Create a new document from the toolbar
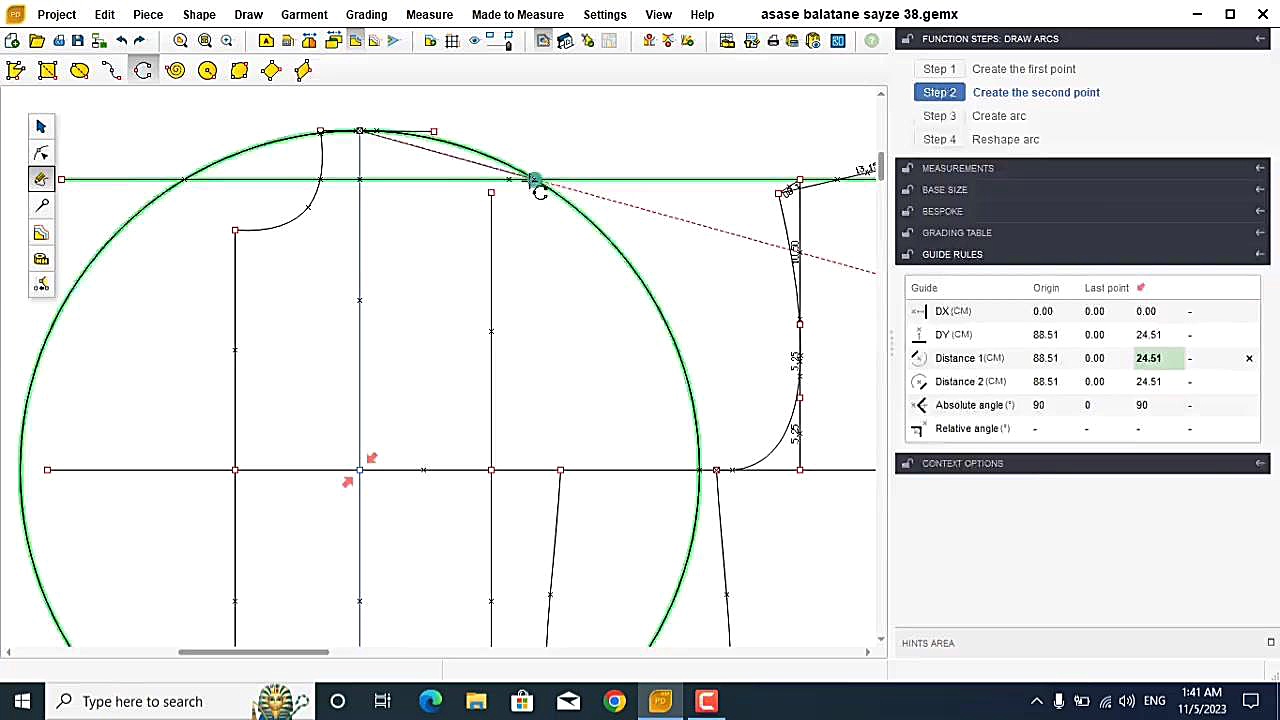This screenshot has width=1280, height=720. click(x=12, y=41)
